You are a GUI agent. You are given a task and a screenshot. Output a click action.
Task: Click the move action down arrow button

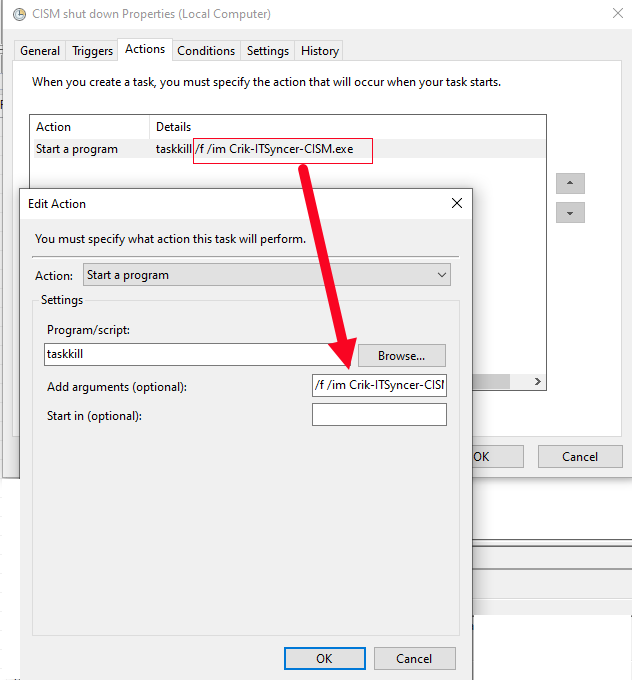570,213
